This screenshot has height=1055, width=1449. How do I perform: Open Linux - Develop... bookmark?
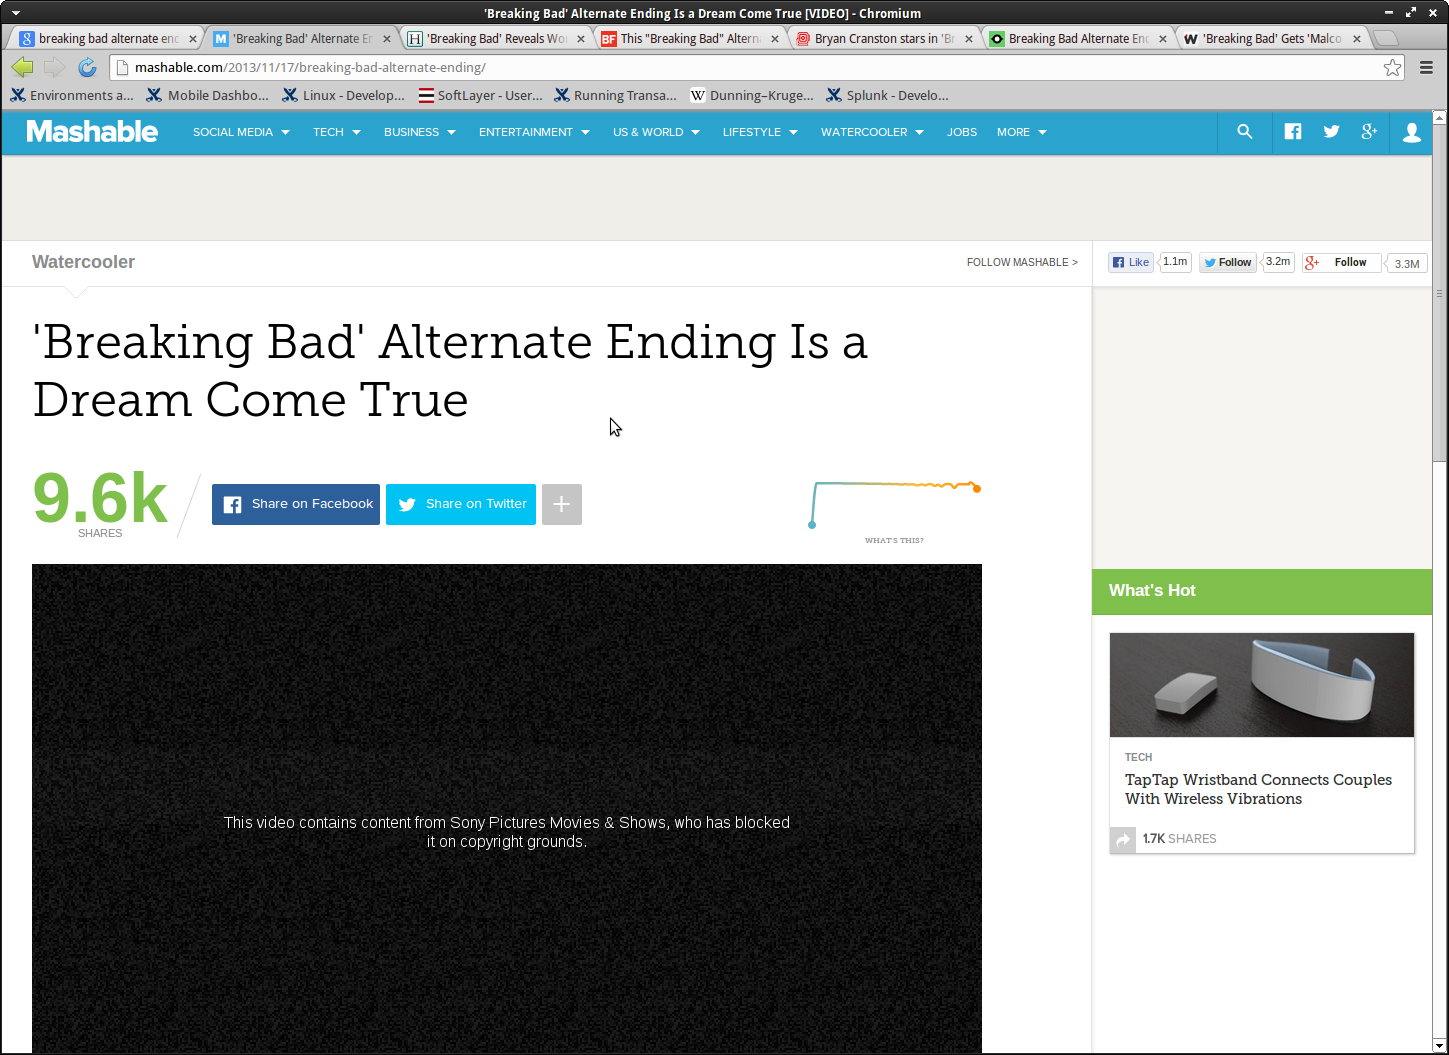tap(344, 95)
